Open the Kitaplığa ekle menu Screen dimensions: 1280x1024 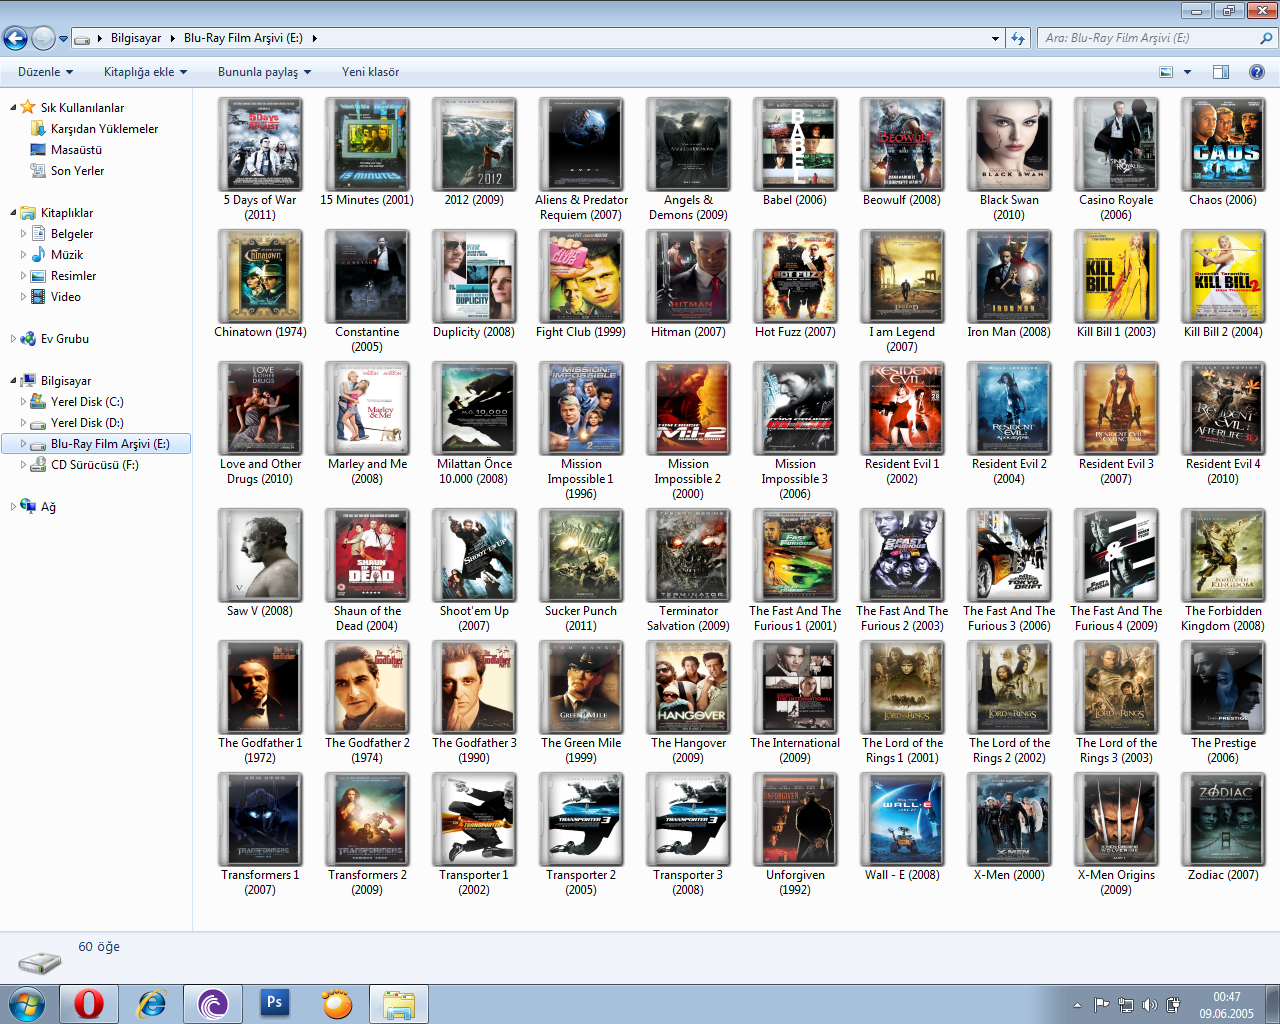[x=145, y=72]
